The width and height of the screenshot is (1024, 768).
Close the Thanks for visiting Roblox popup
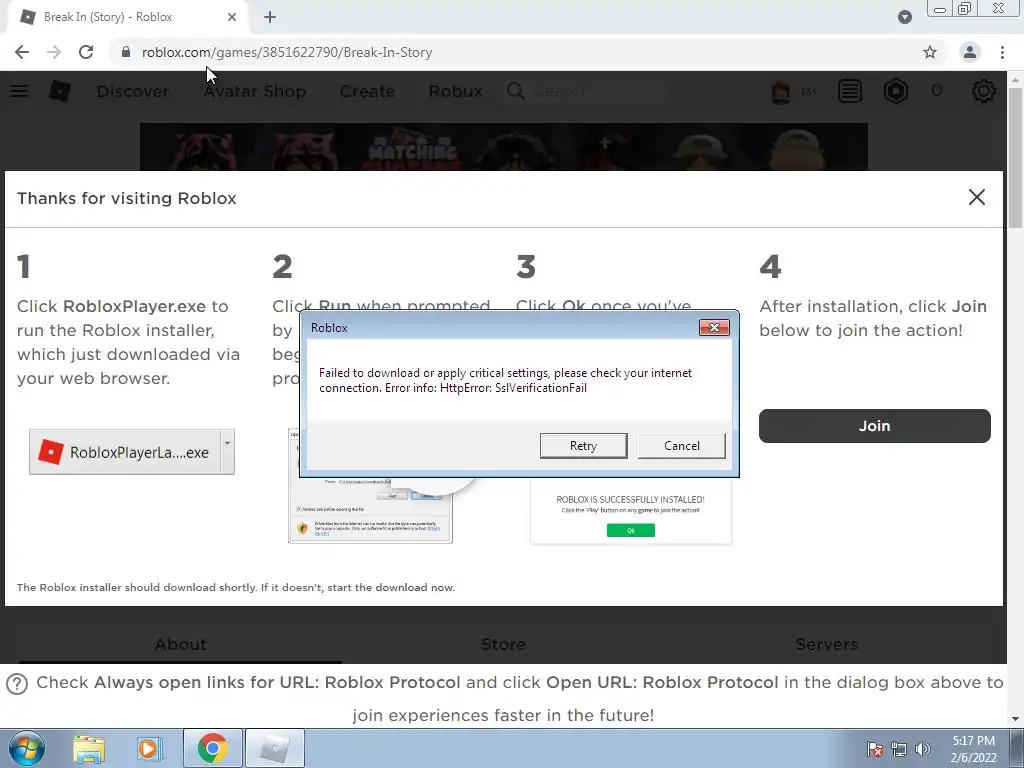coord(976,197)
